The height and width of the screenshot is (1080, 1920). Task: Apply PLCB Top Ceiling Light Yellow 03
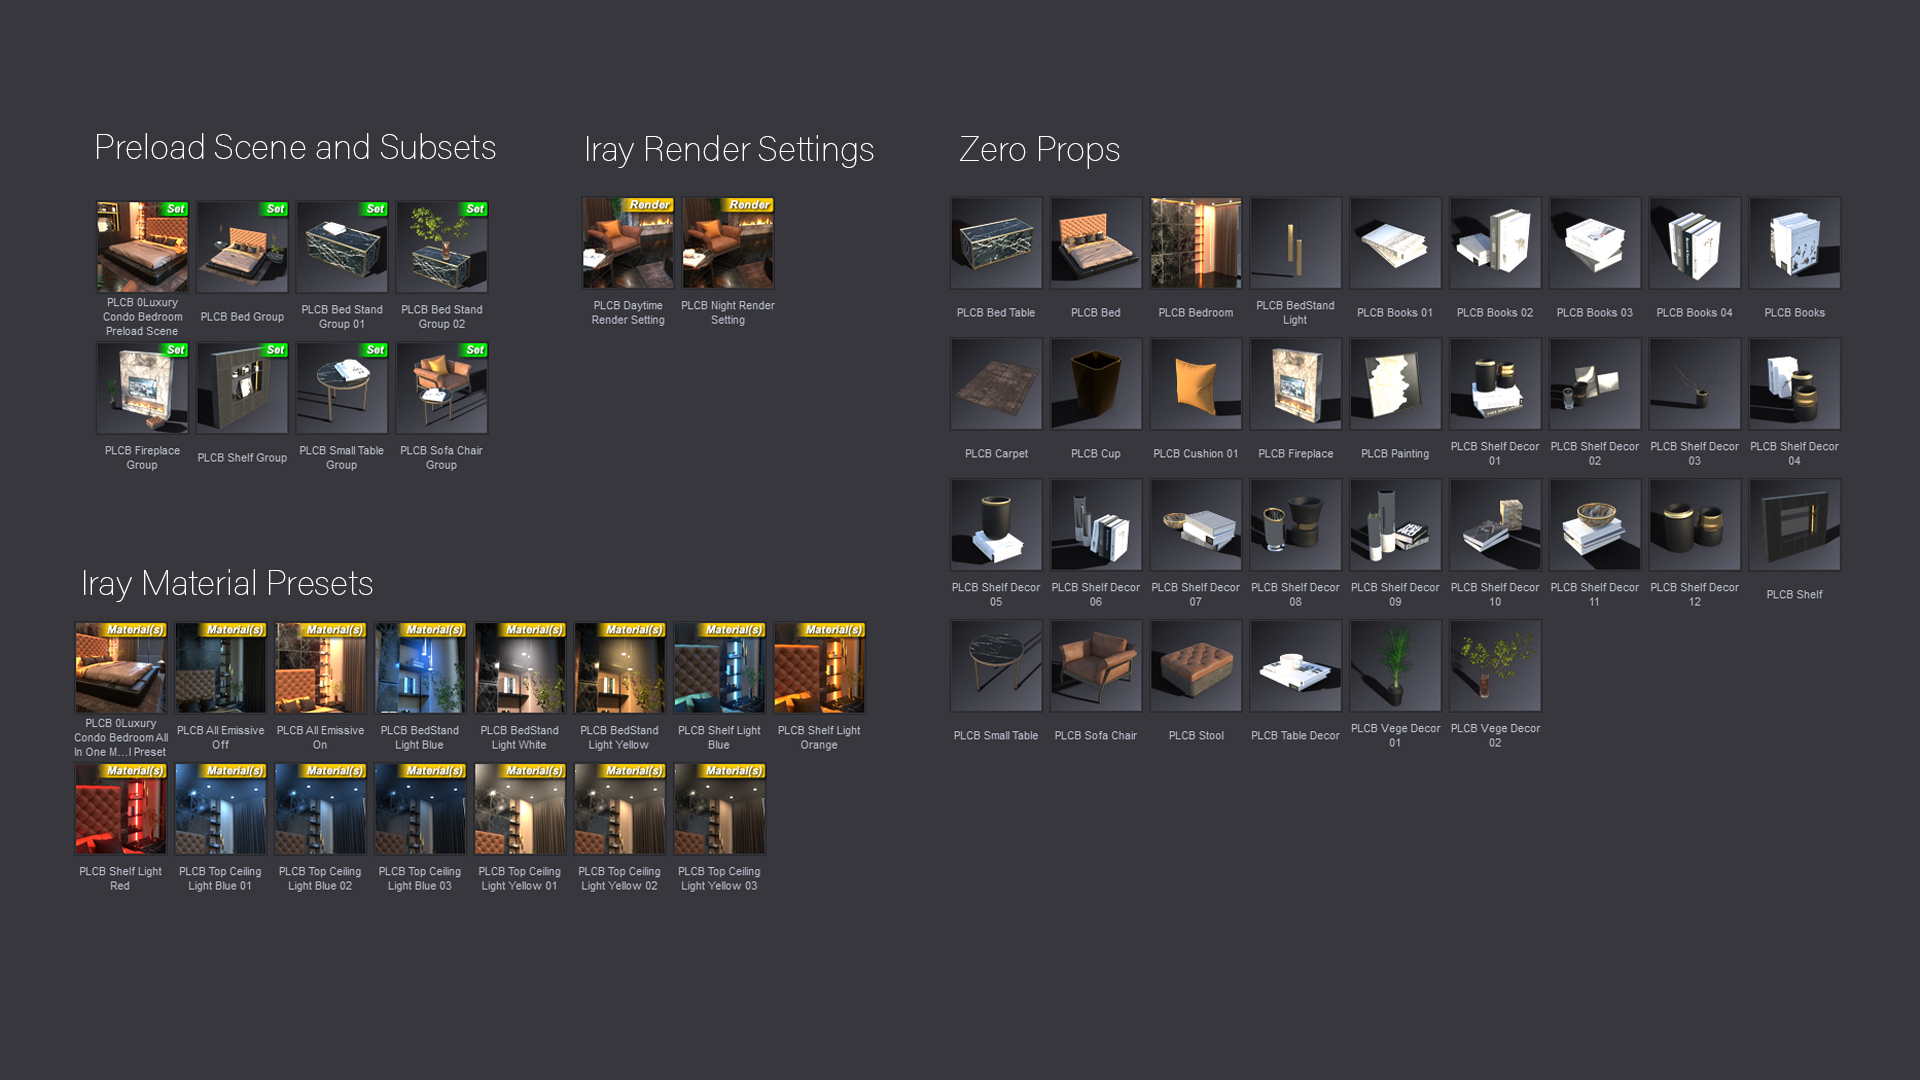click(720, 809)
